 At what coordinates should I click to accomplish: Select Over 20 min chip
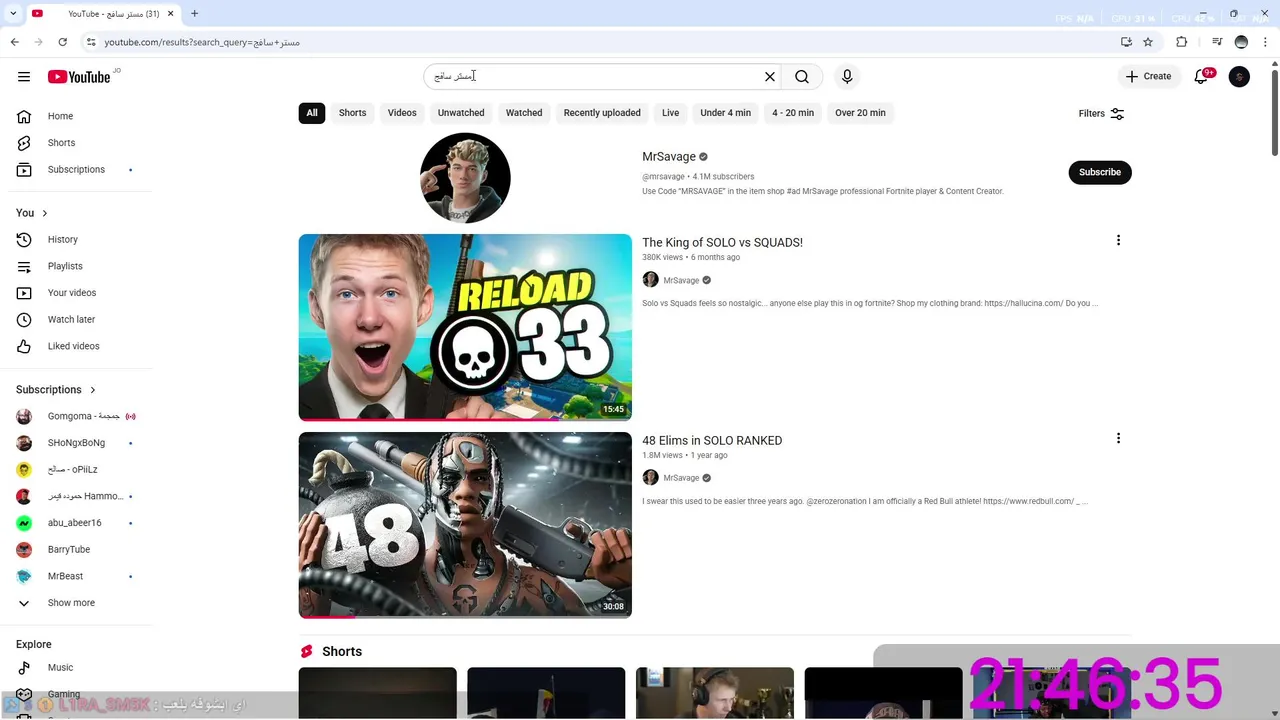860,113
